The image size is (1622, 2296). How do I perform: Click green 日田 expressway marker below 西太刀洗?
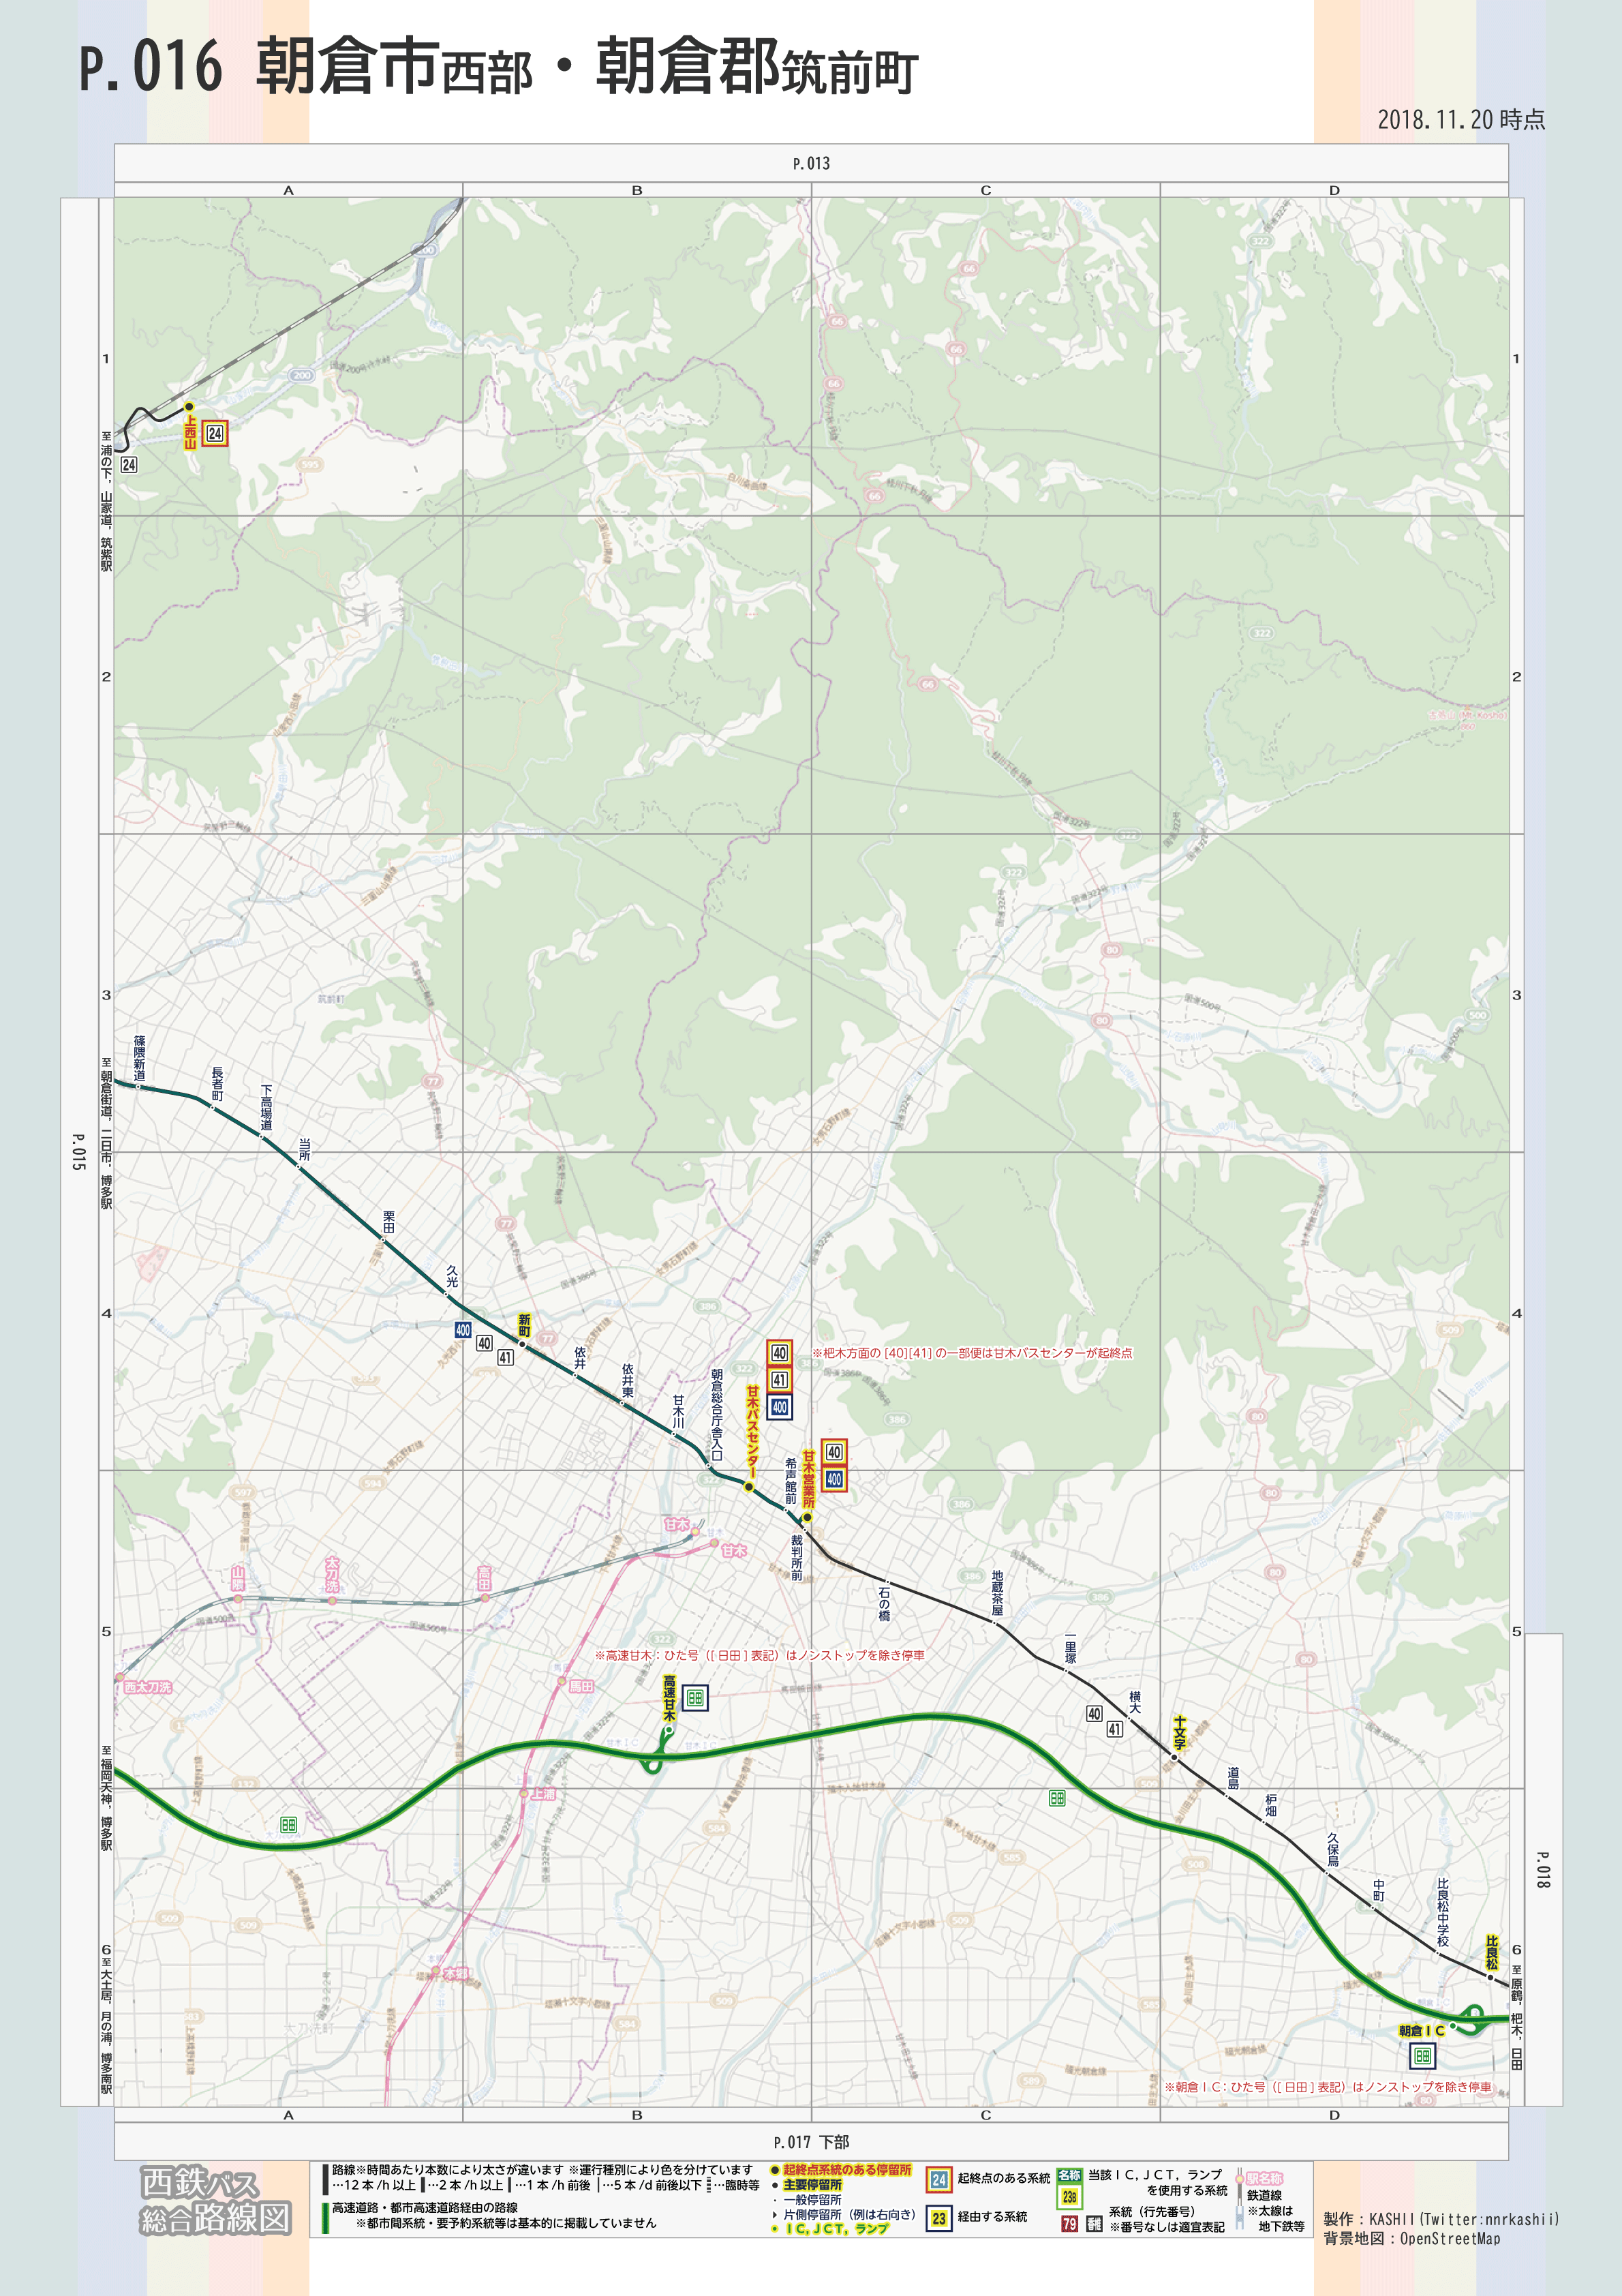point(289,1825)
